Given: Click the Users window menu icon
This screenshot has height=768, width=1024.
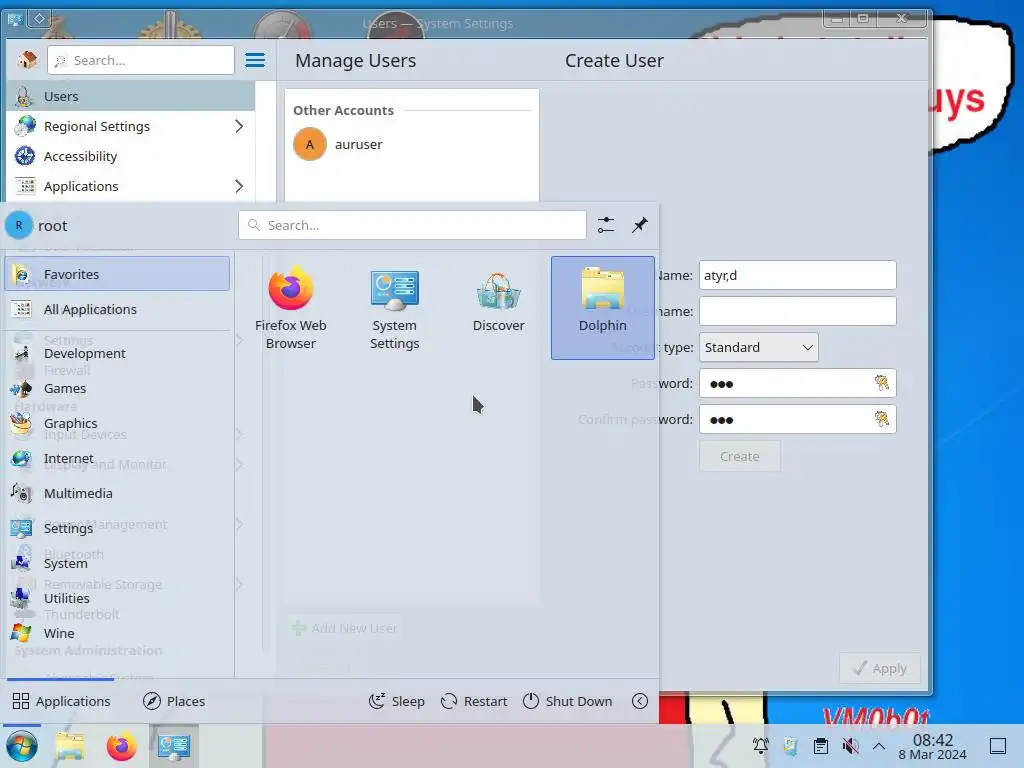Looking at the screenshot, I should 14,19.
